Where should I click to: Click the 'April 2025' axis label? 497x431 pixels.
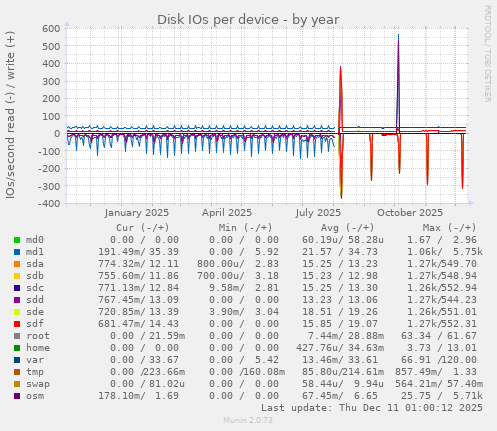227,213
